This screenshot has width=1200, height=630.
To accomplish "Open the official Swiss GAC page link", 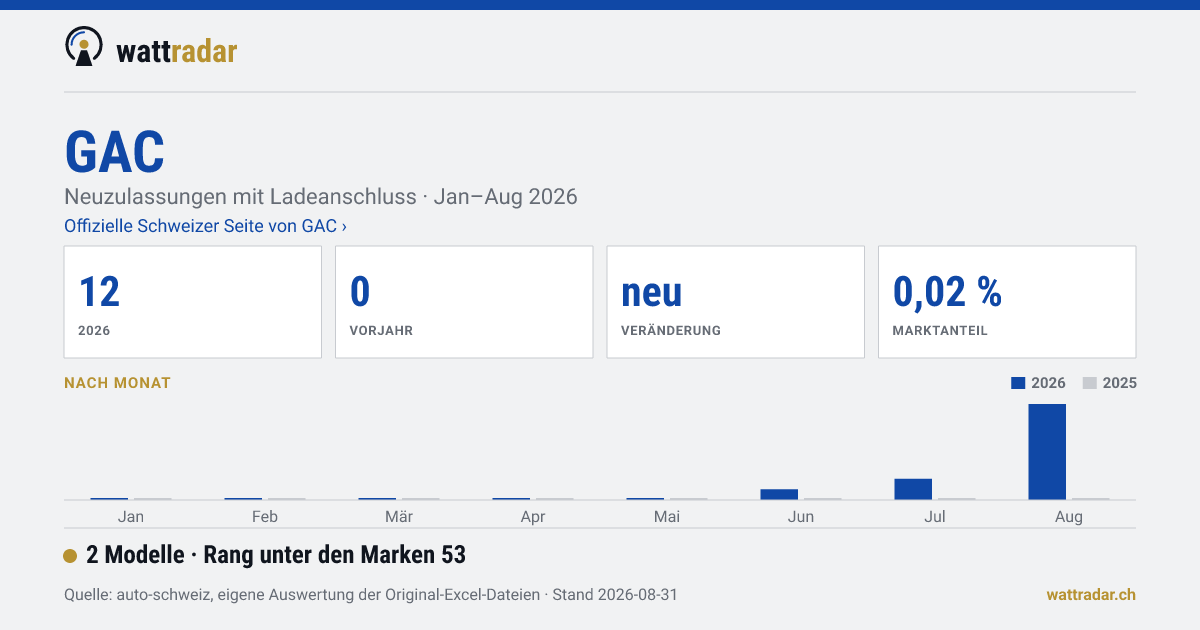I will click(x=205, y=226).
